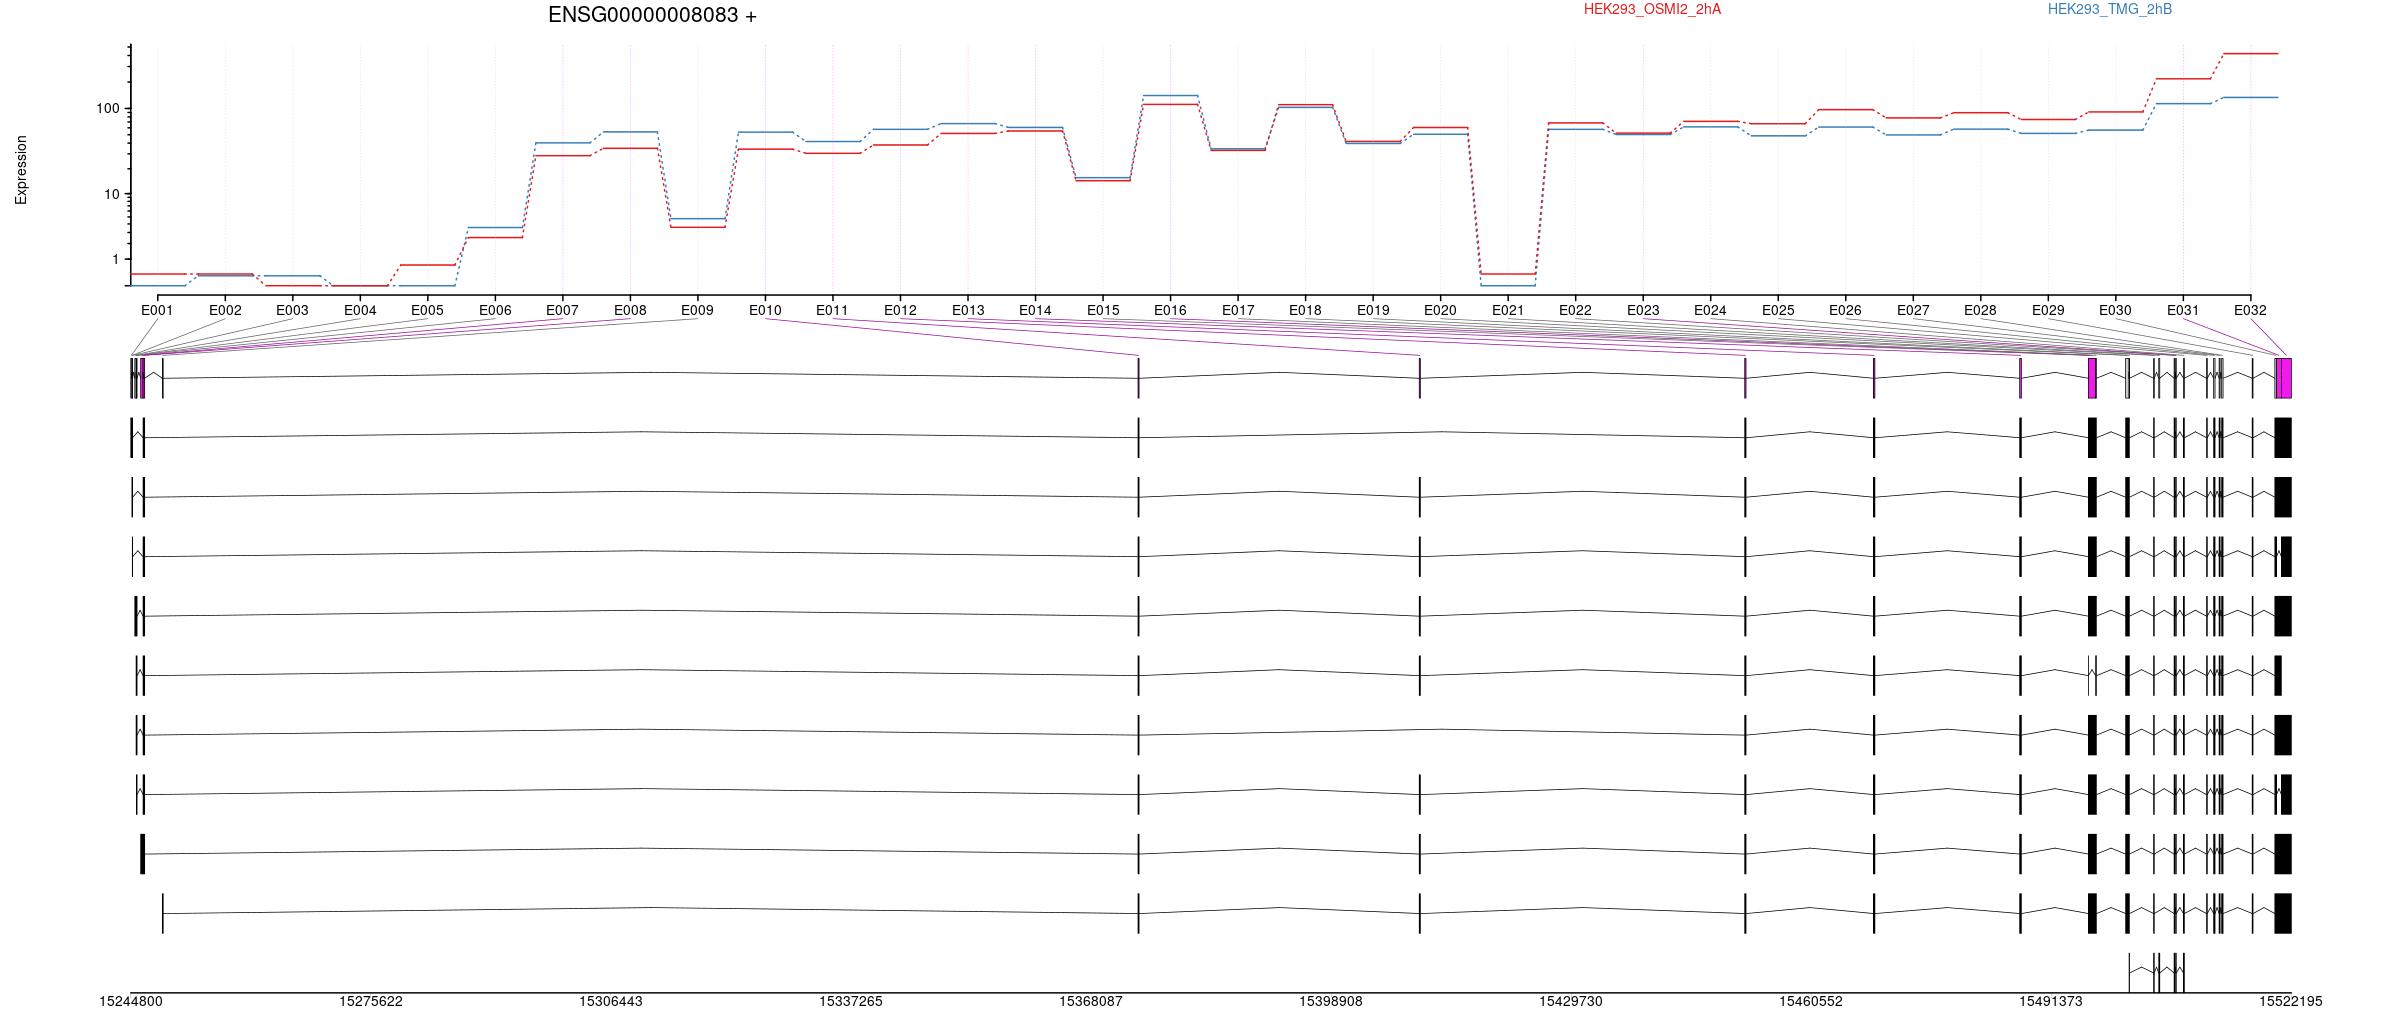The width and height of the screenshot is (2400, 1019).
Task: Click exon label E019
Action: tap(1373, 310)
